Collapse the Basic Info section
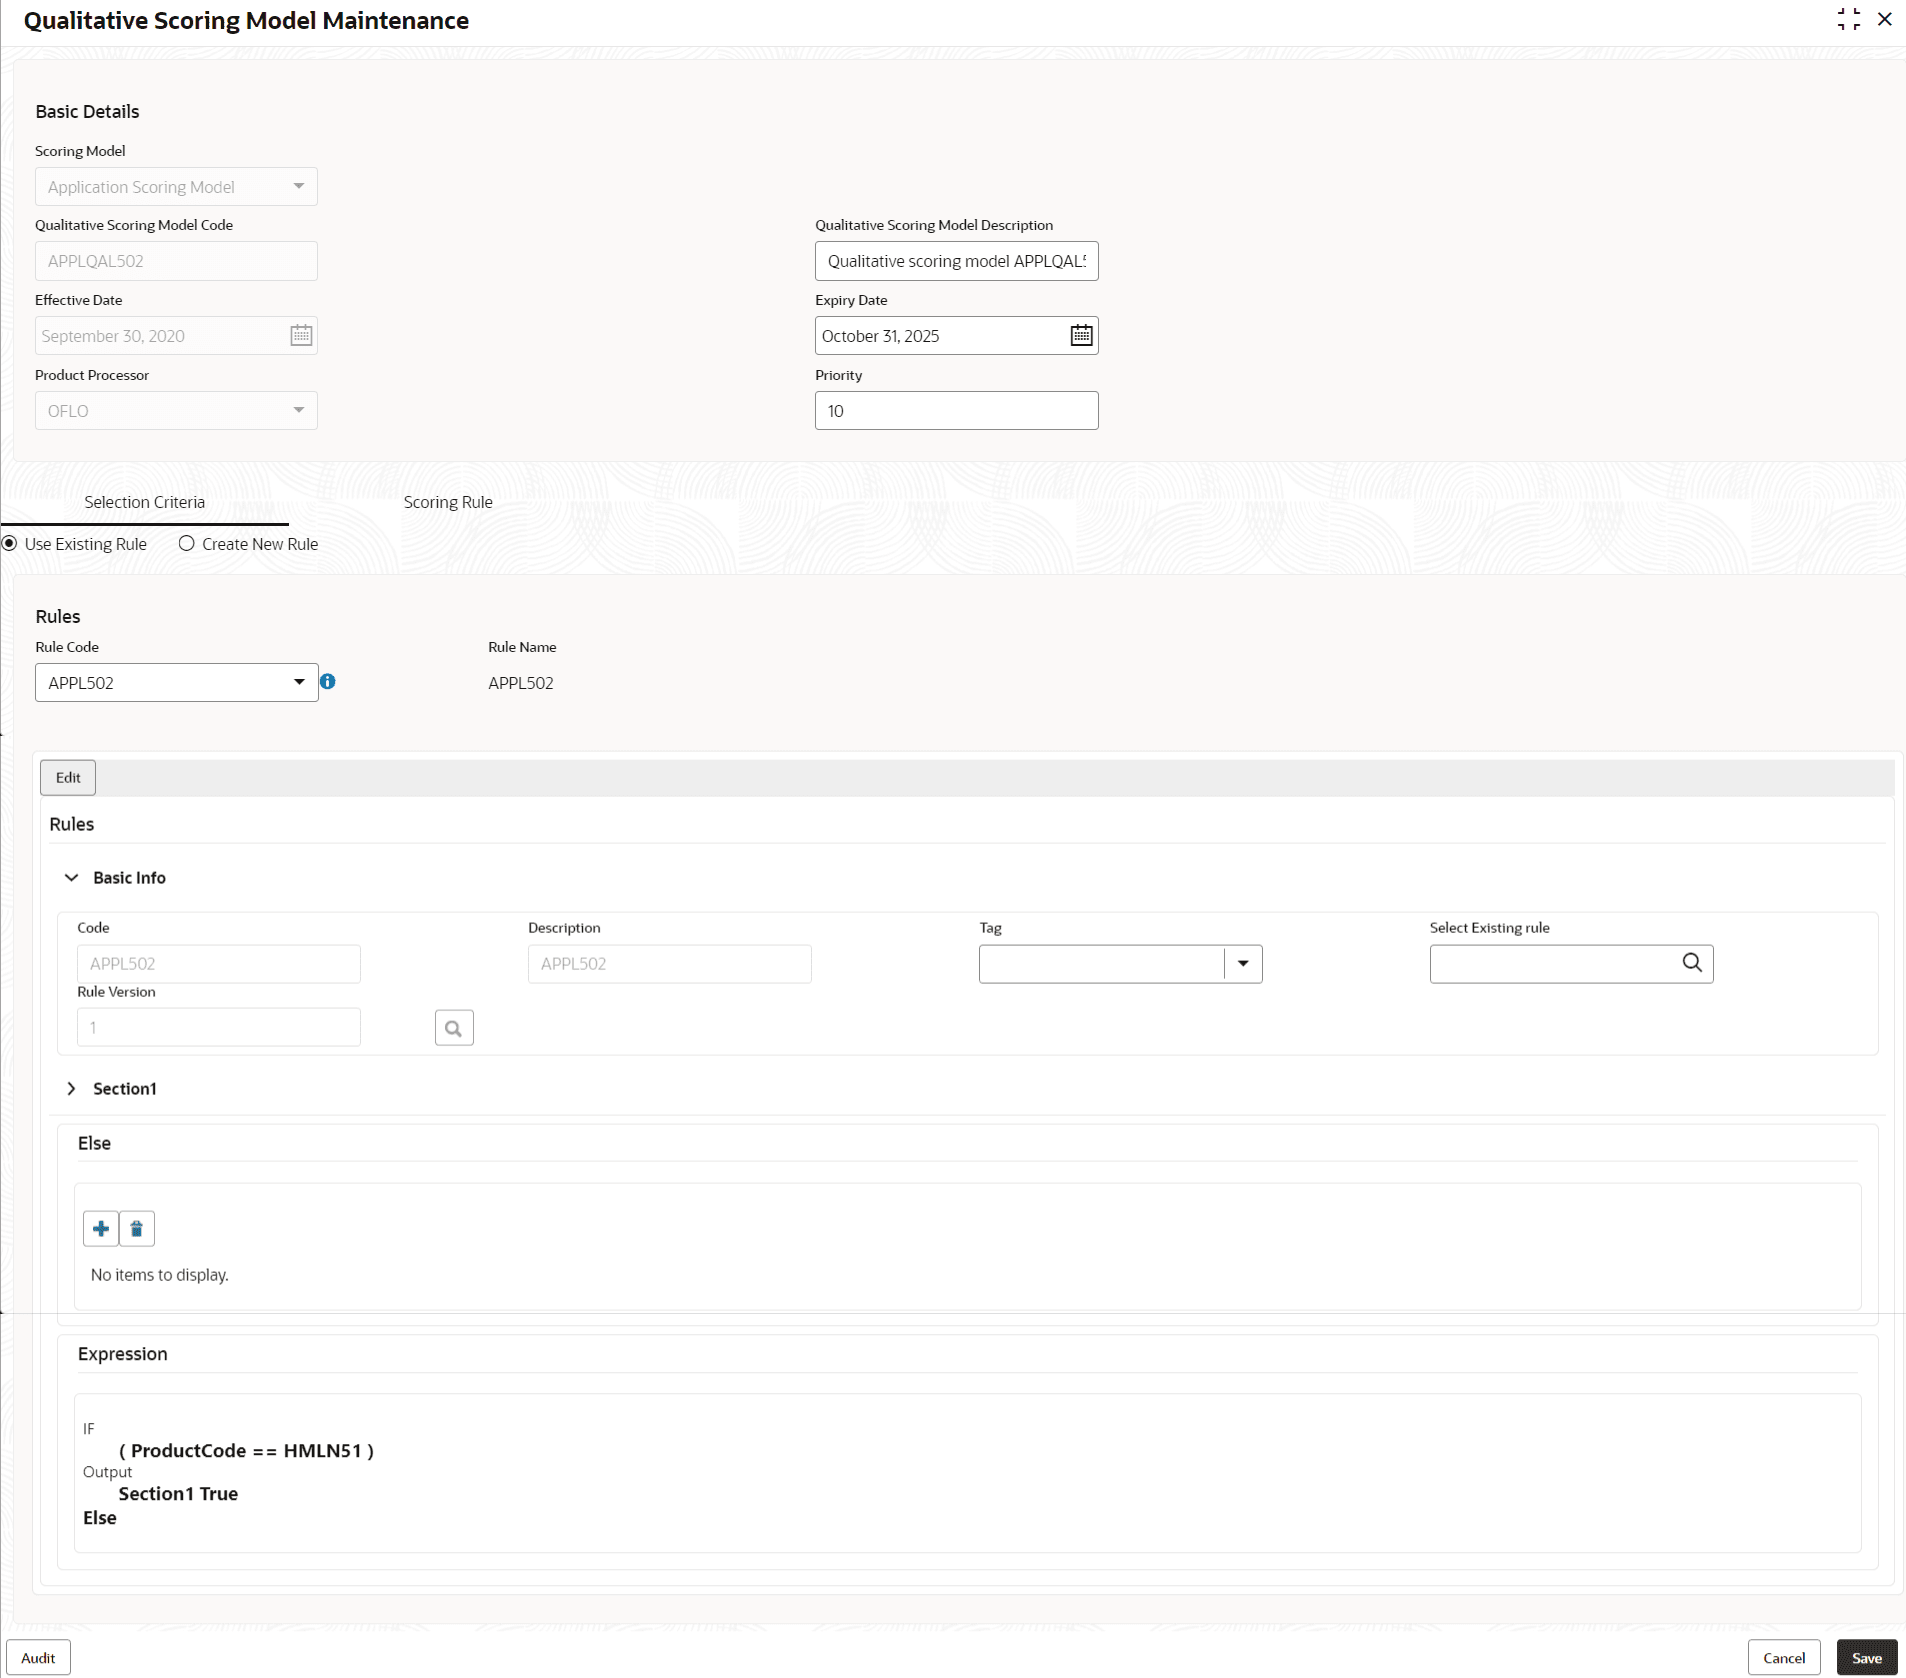The height and width of the screenshot is (1678, 1906). [x=71, y=877]
